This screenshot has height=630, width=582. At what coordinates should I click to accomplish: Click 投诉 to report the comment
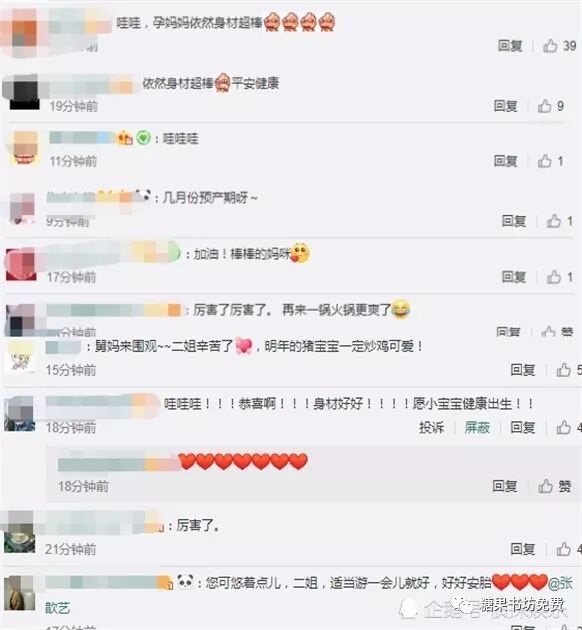(431, 428)
